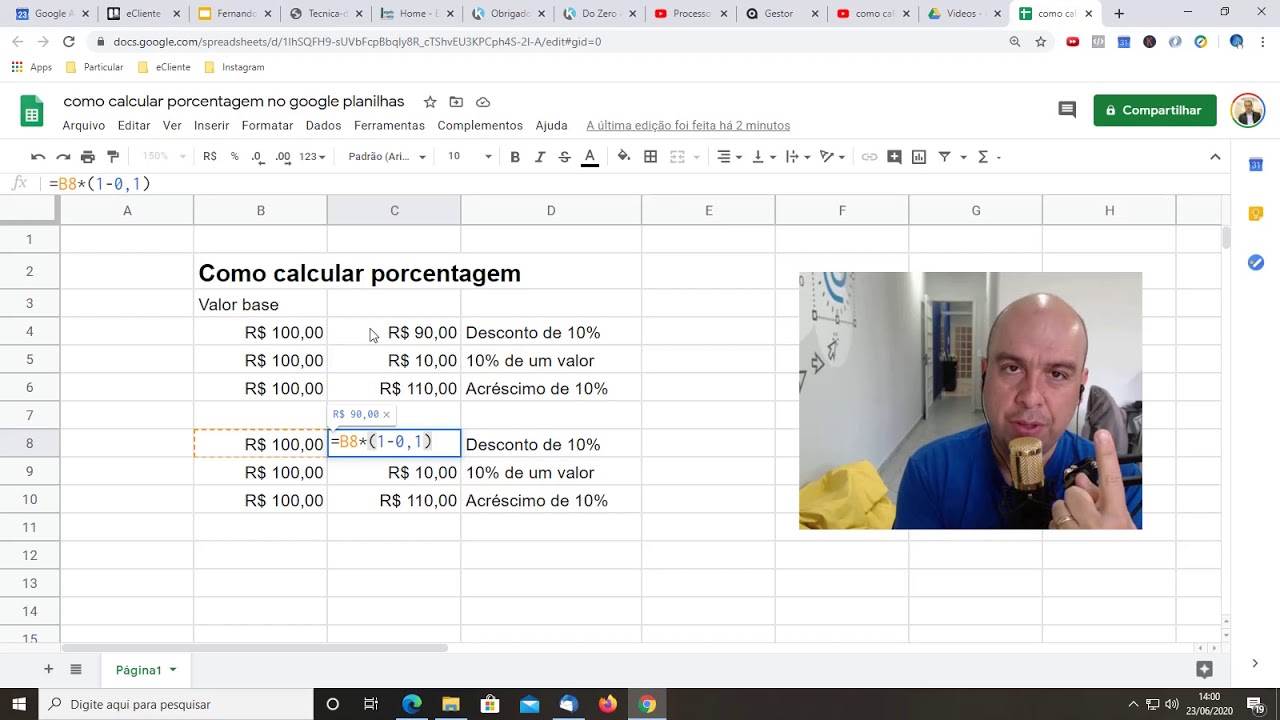The width and height of the screenshot is (1280, 720).
Task: Open comment history icon
Action: [1067, 110]
